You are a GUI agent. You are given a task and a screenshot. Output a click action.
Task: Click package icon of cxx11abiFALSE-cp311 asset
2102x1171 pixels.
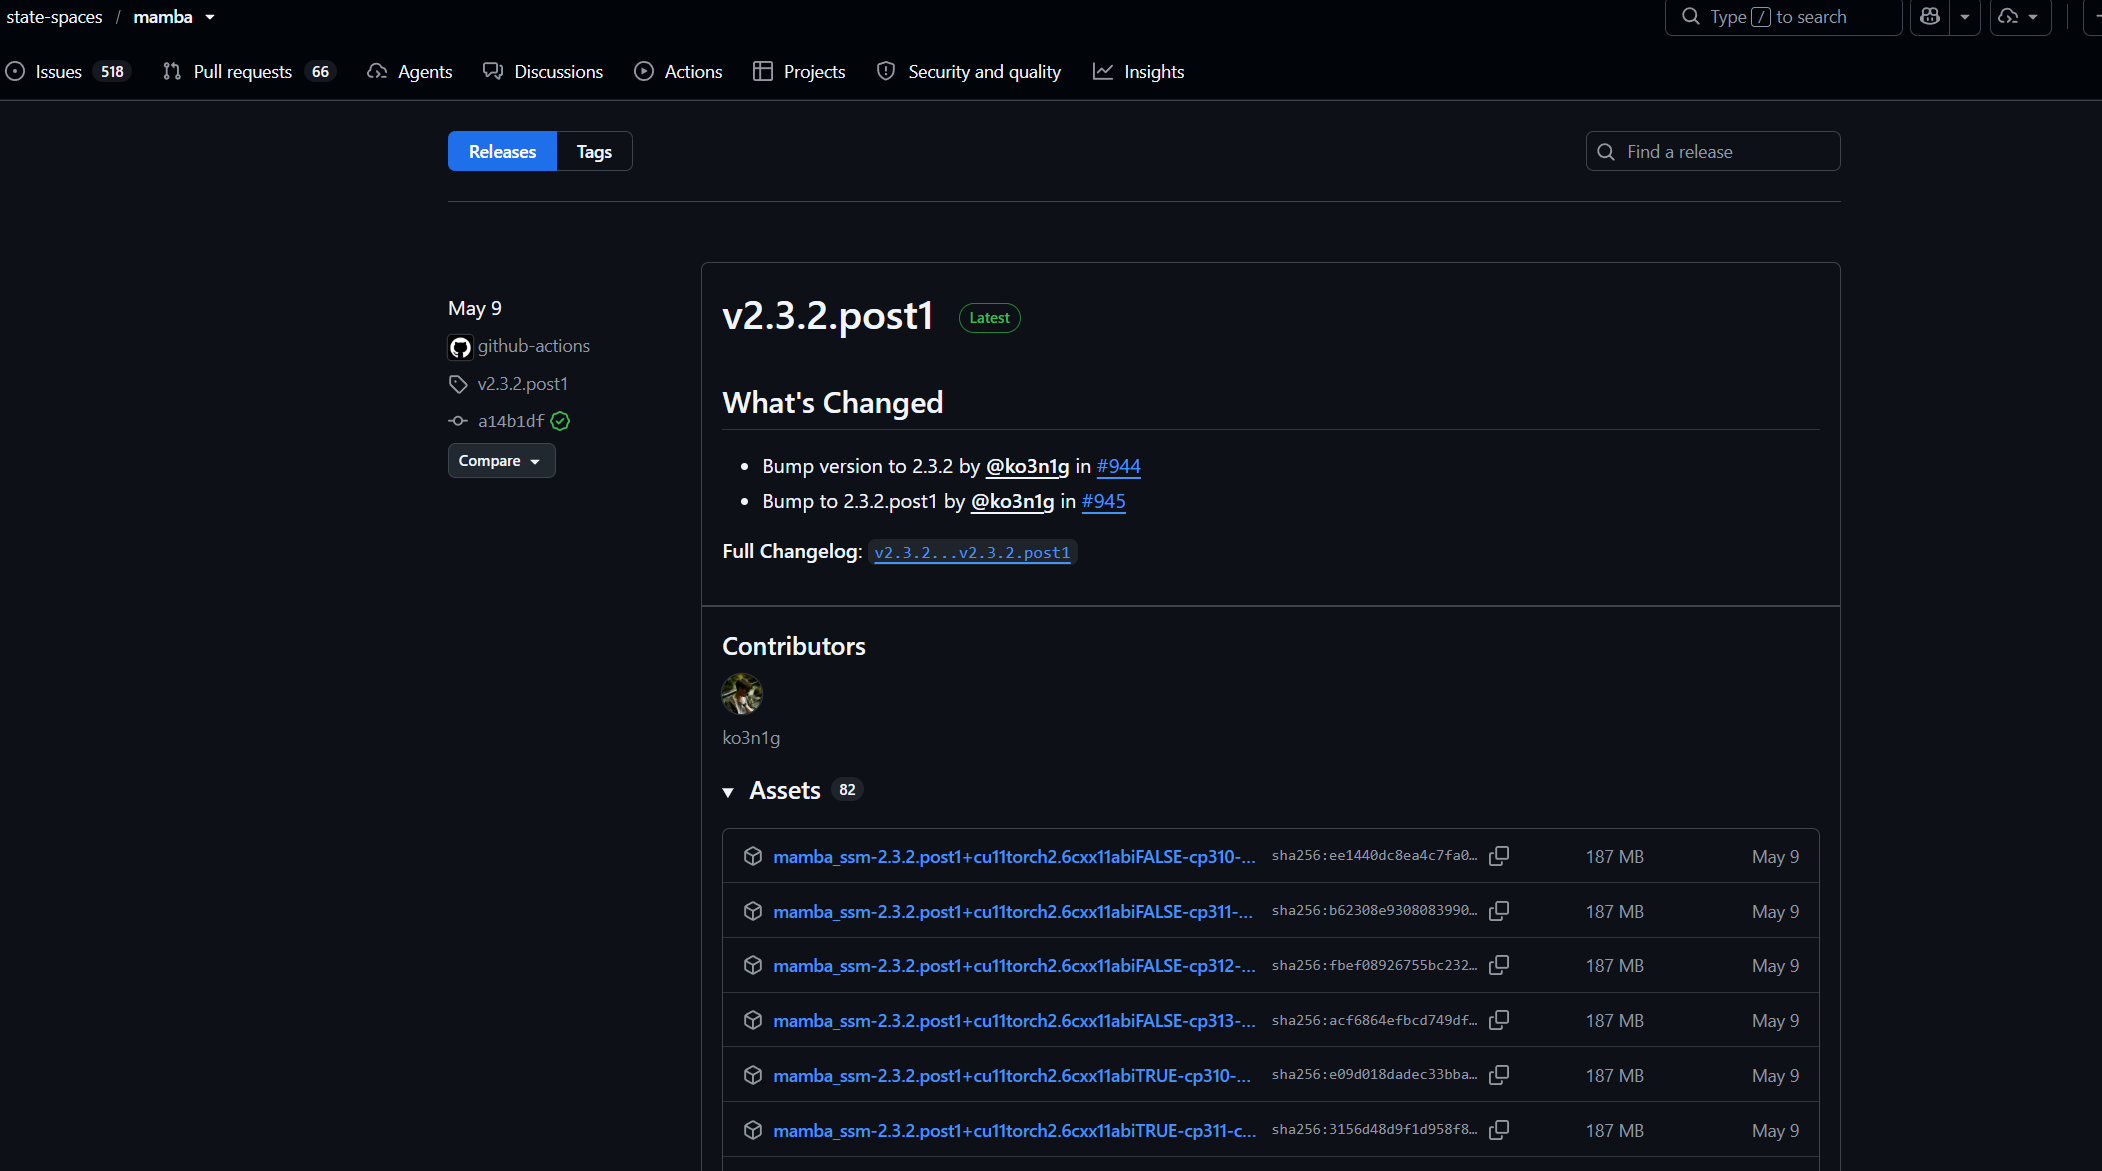click(753, 911)
